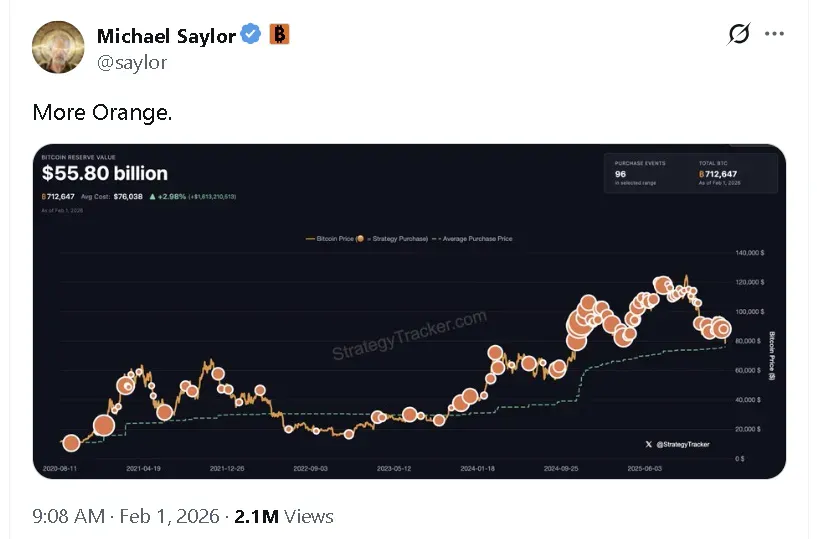Click the 2.1M Views count
817x539 pixels.
(284, 516)
